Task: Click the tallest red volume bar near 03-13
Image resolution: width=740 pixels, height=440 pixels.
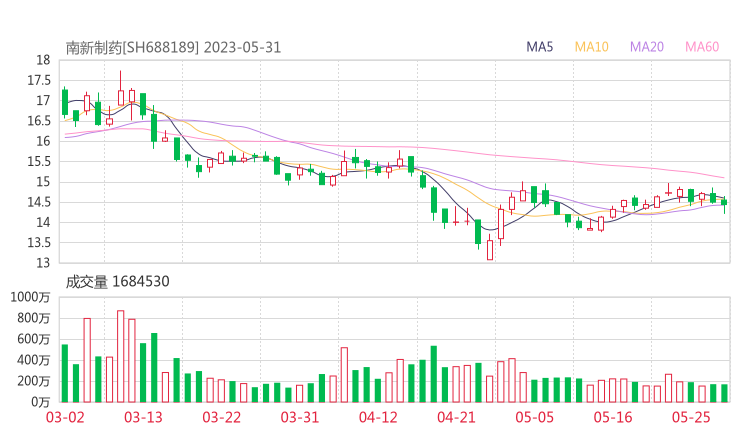Action: (120, 356)
